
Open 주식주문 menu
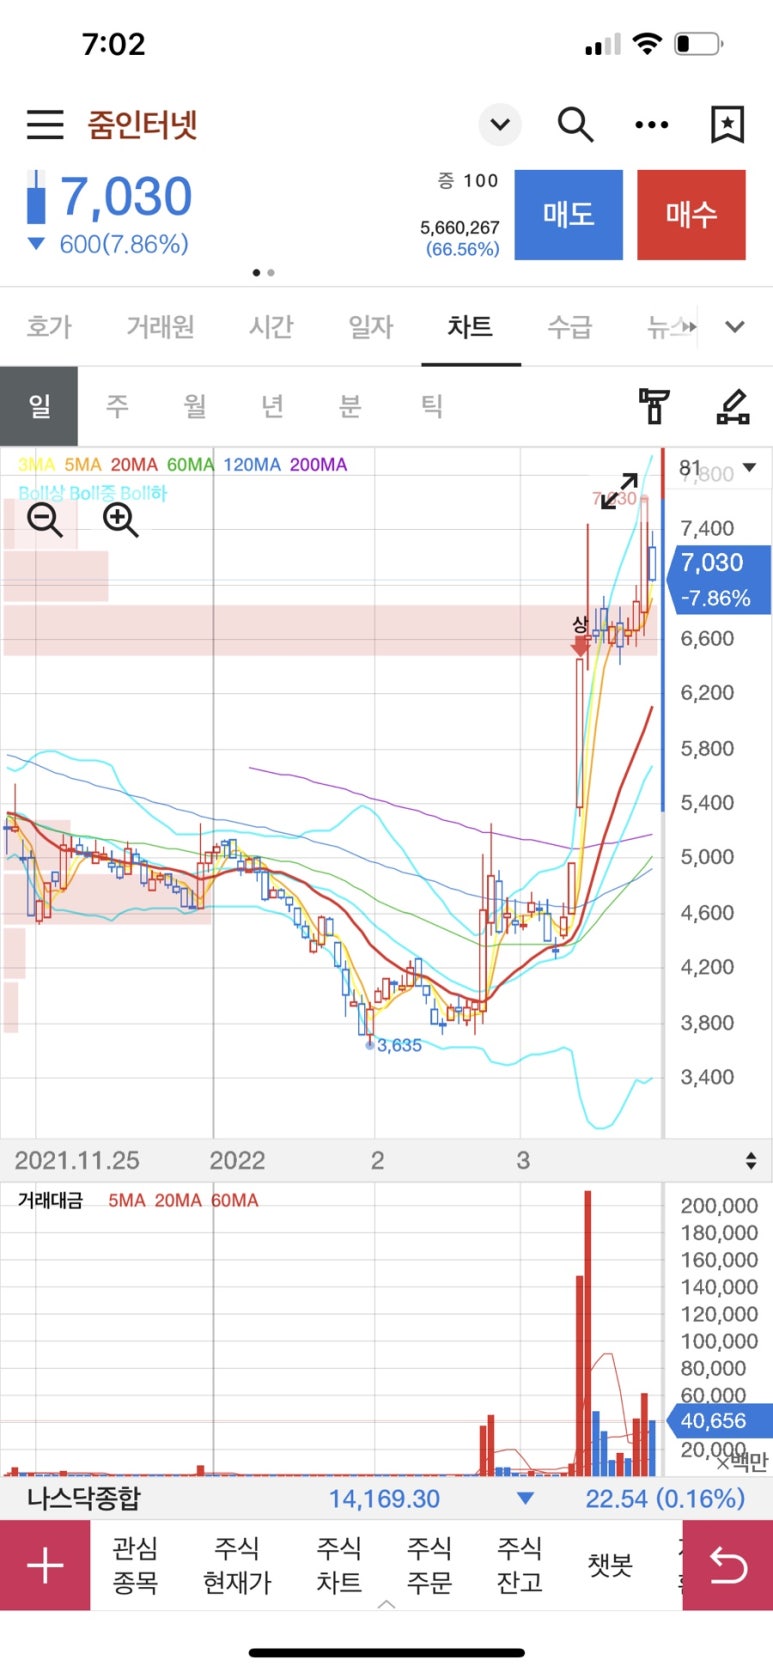(x=429, y=1565)
